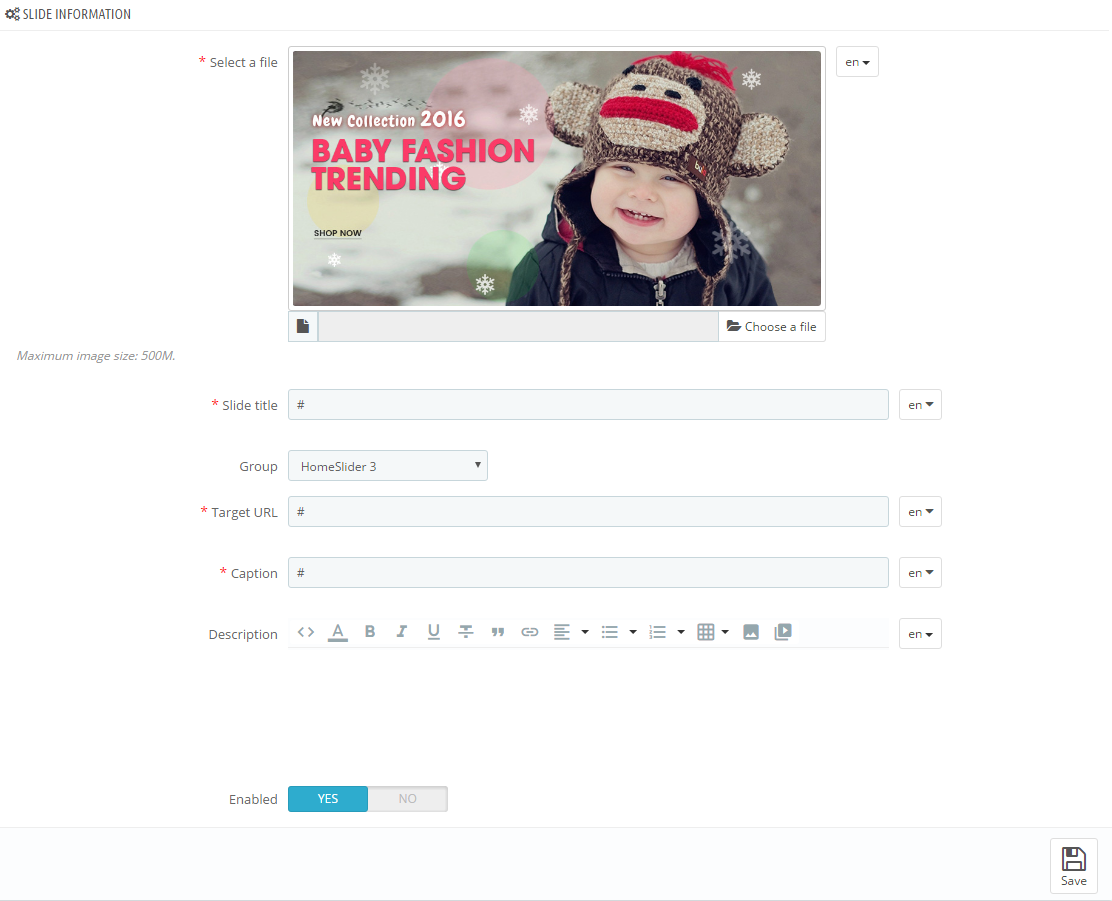The image size is (1112, 901).
Task: Click the code view icon in Description toolbar
Action: [306, 632]
